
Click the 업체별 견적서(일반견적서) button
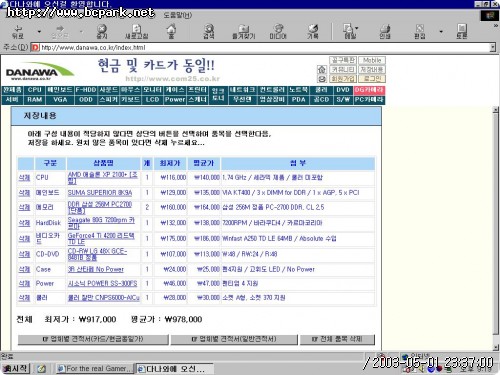click(234, 339)
